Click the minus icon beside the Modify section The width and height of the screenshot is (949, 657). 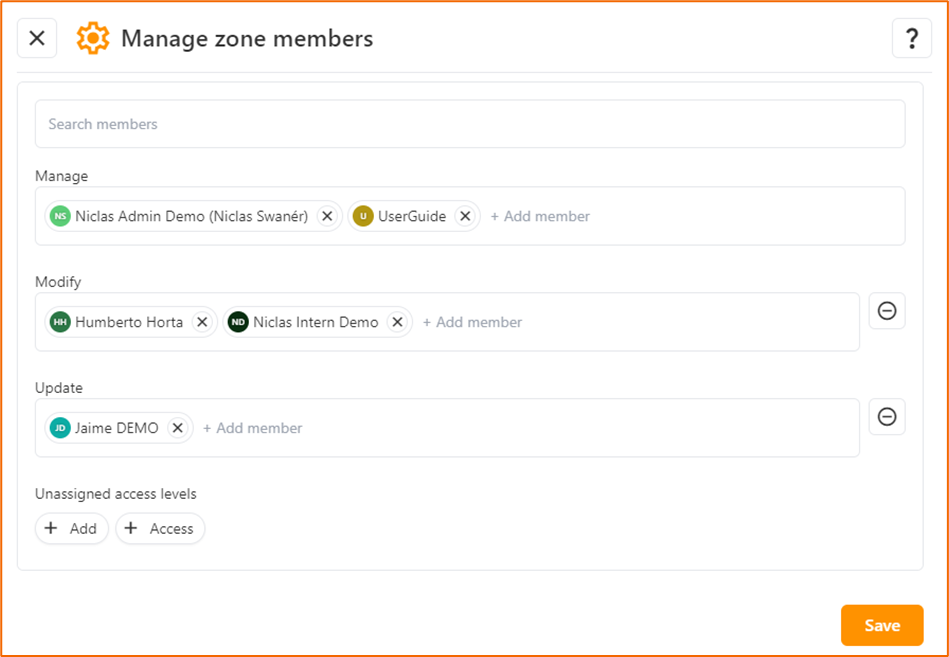pyautogui.click(x=886, y=311)
